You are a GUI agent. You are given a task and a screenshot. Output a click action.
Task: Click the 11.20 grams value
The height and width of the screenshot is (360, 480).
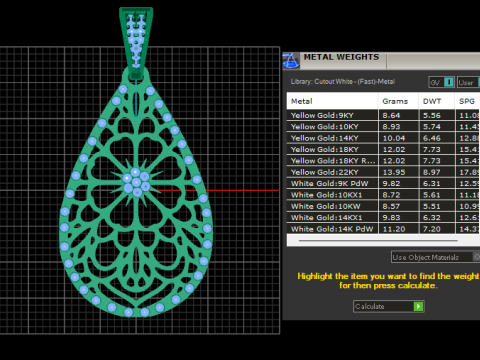coord(394,229)
